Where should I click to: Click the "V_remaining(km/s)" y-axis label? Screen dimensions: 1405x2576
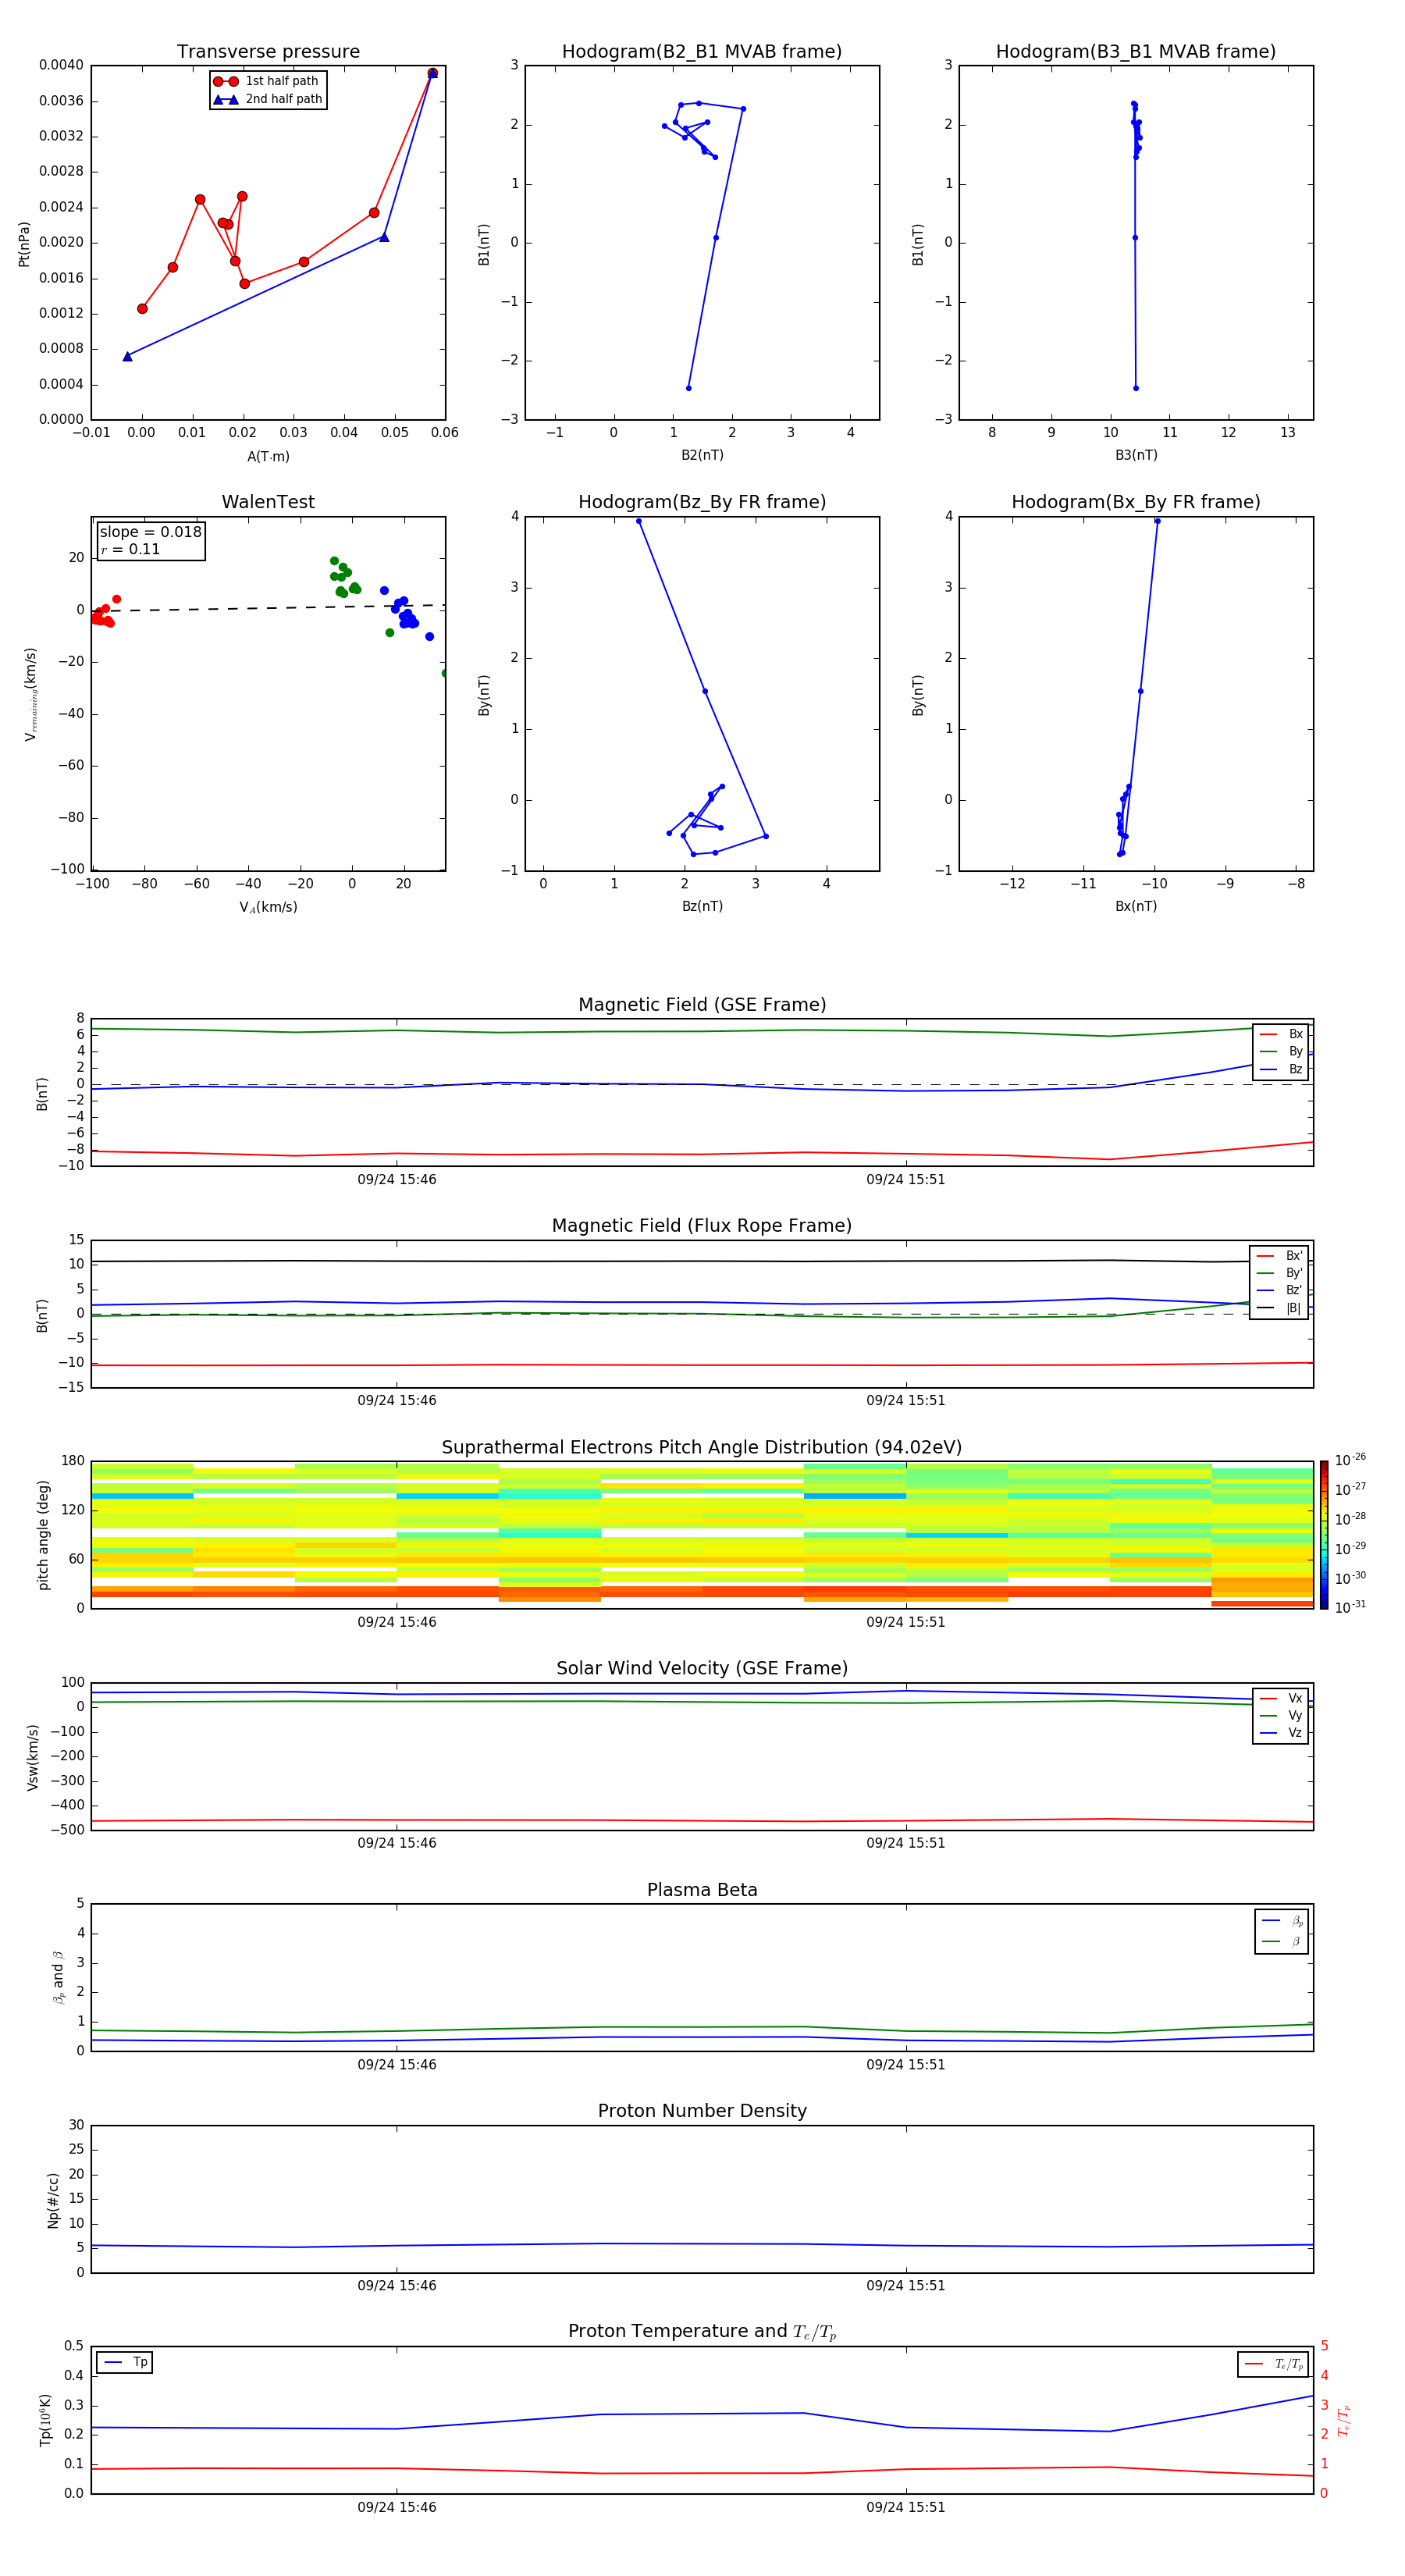[31, 694]
